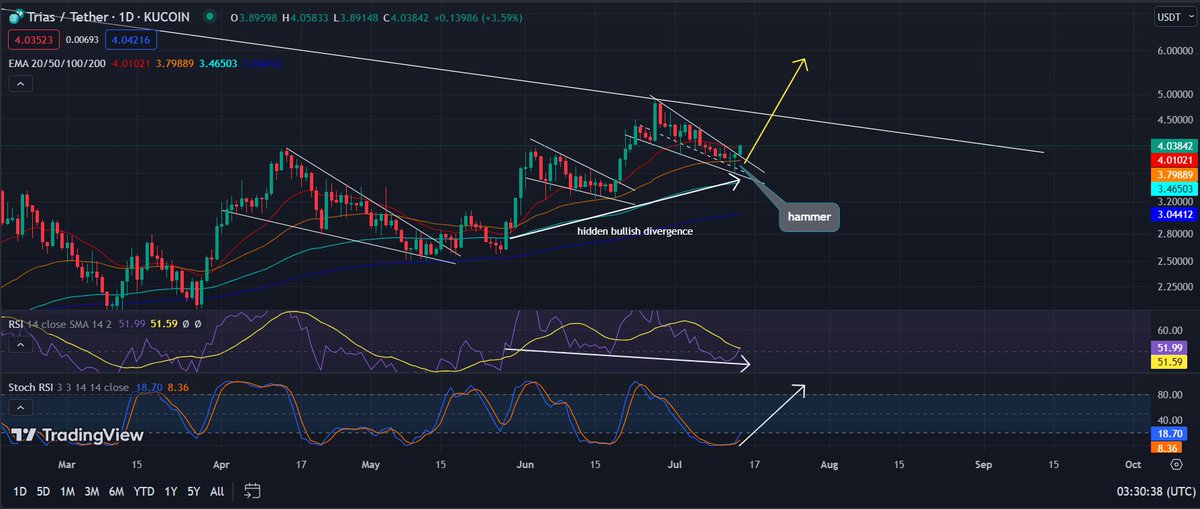This screenshot has width=1200, height=509.
Task: Switch to the 1Y time range
Action: [x=169, y=491]
